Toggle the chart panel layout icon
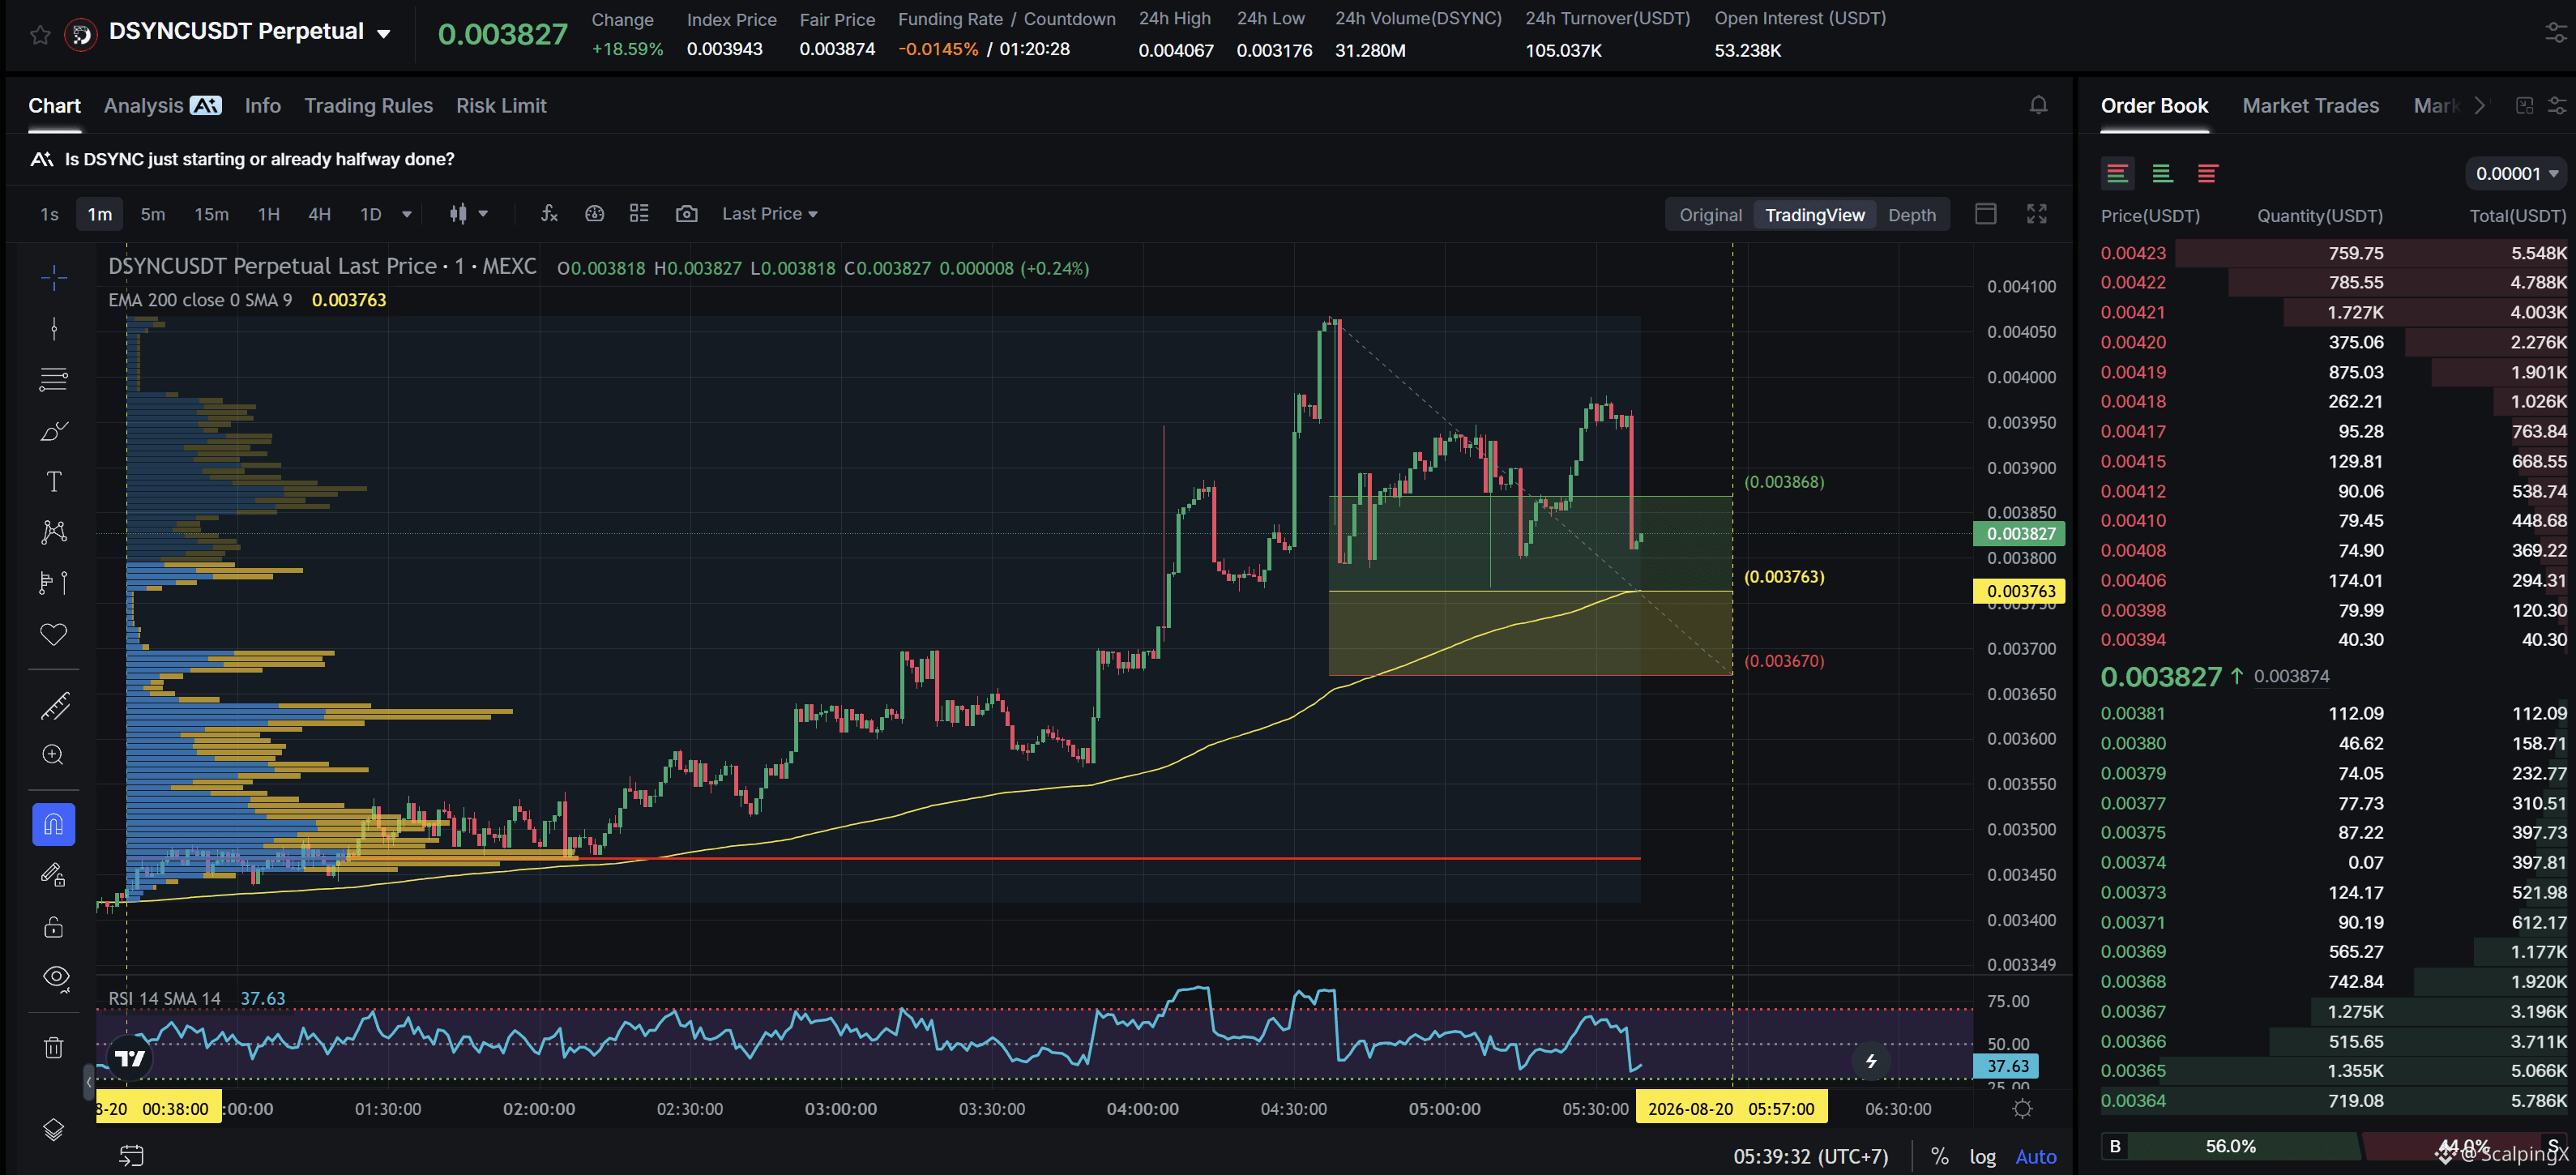2576x1175 pixels. (1985, 214)
